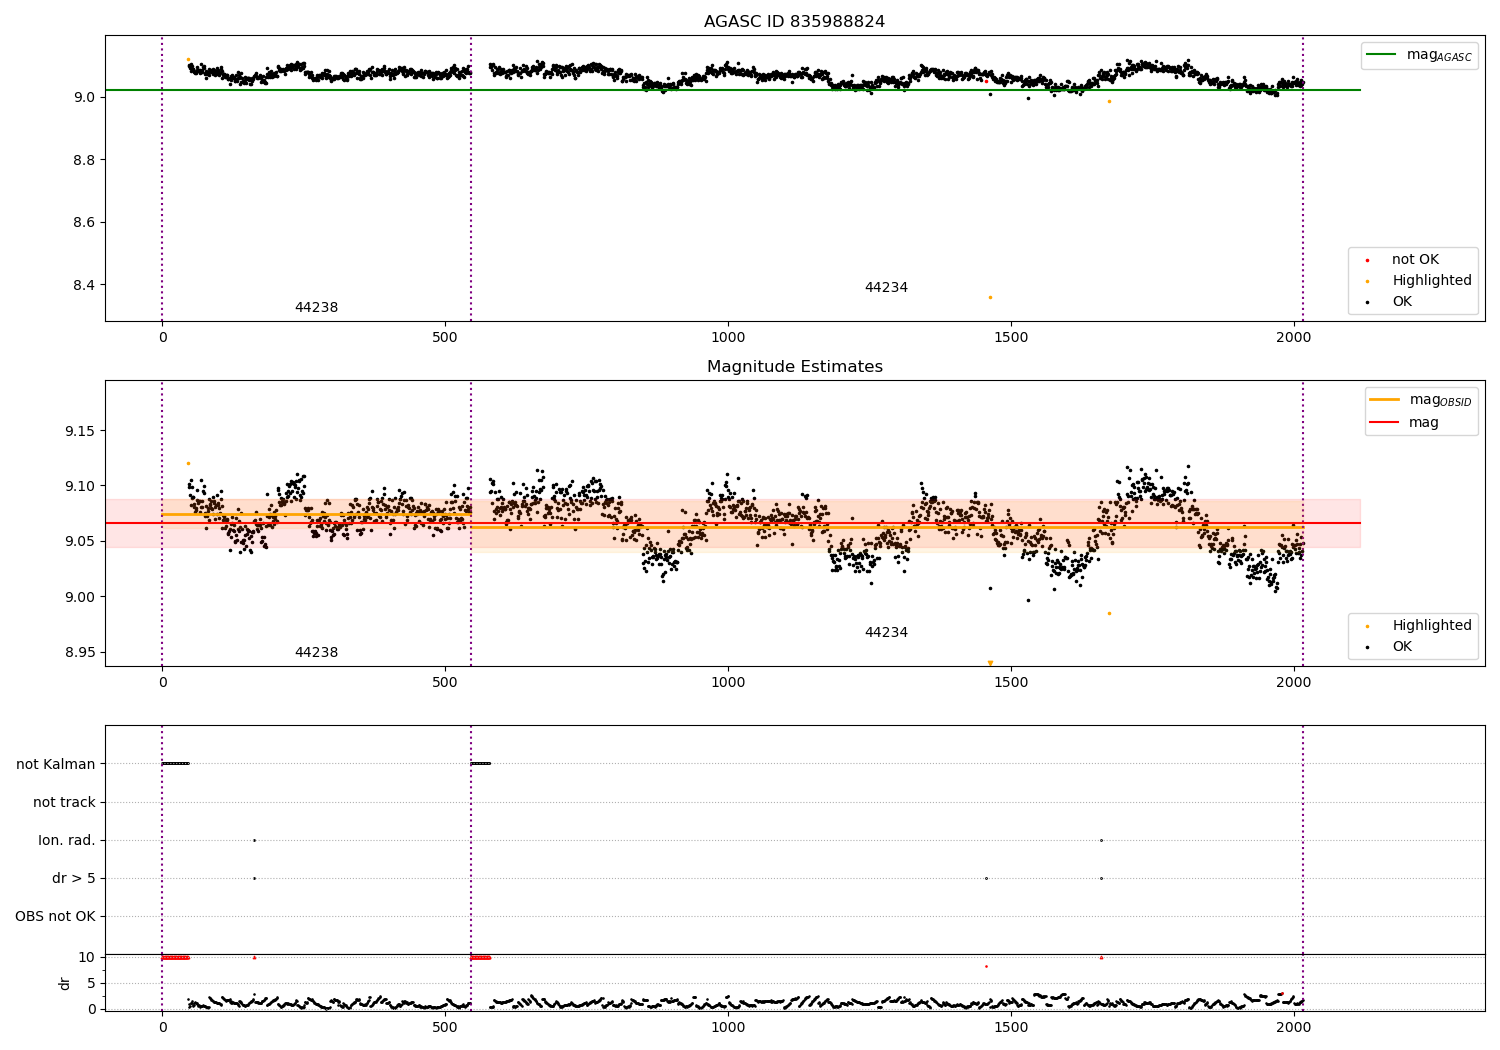
Task: Click 'Highlighted' legend entry in the top plot
Action: (x=1418, y=280)
